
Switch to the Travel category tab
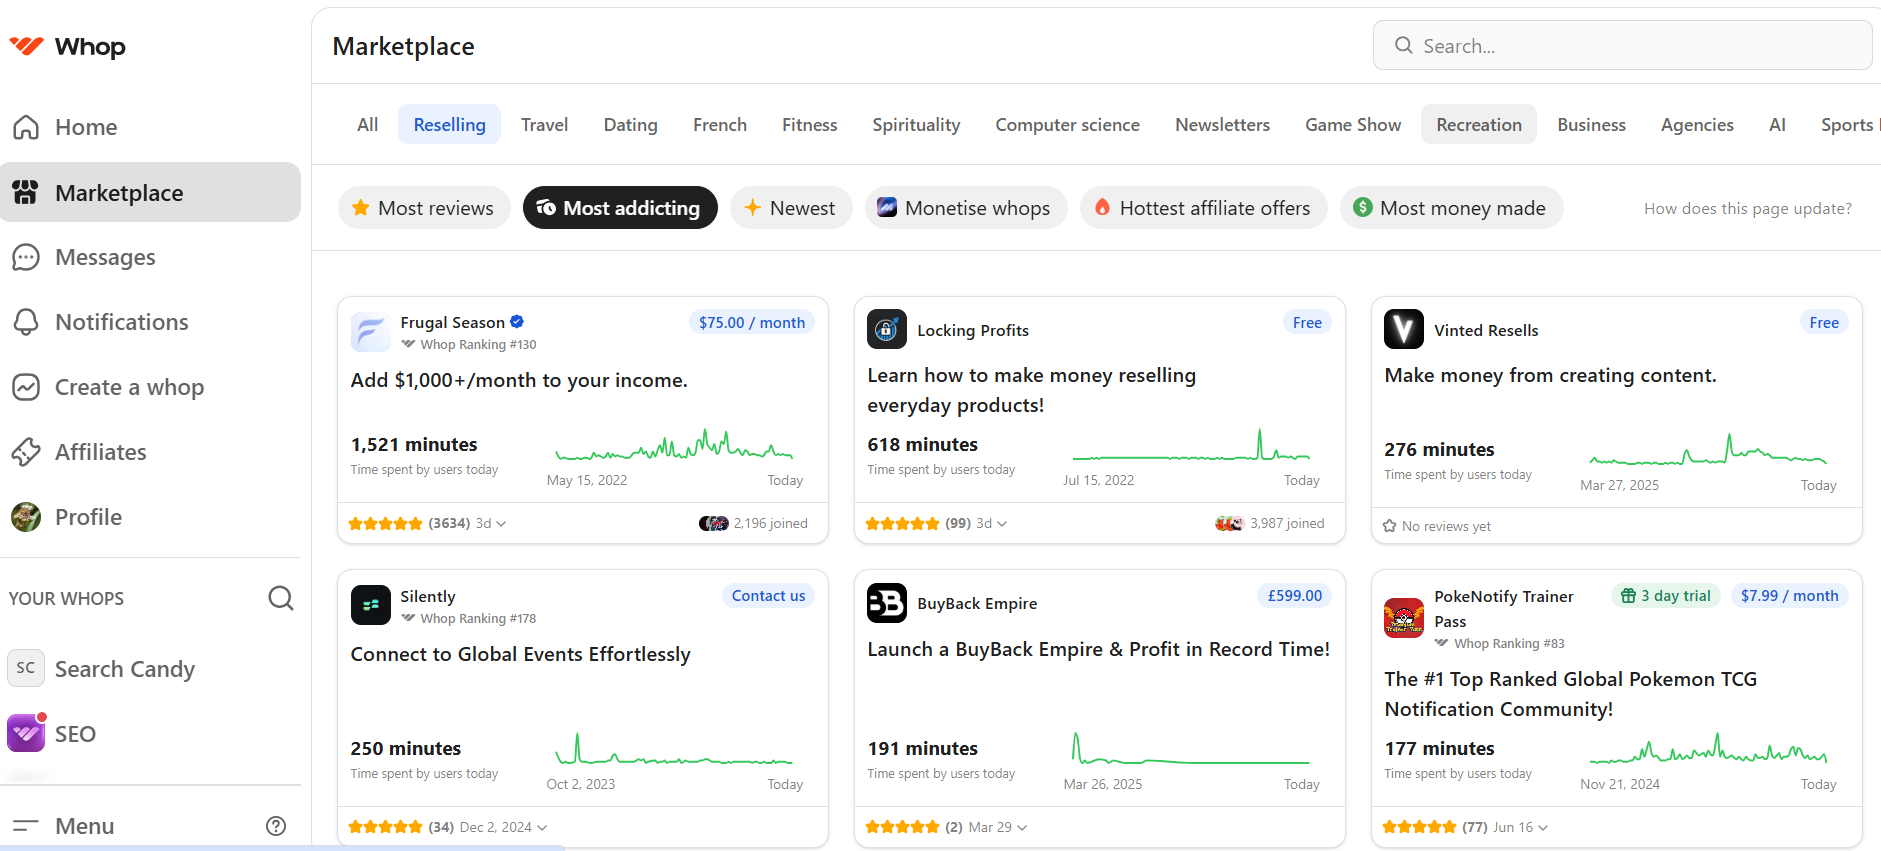(544, 125)
